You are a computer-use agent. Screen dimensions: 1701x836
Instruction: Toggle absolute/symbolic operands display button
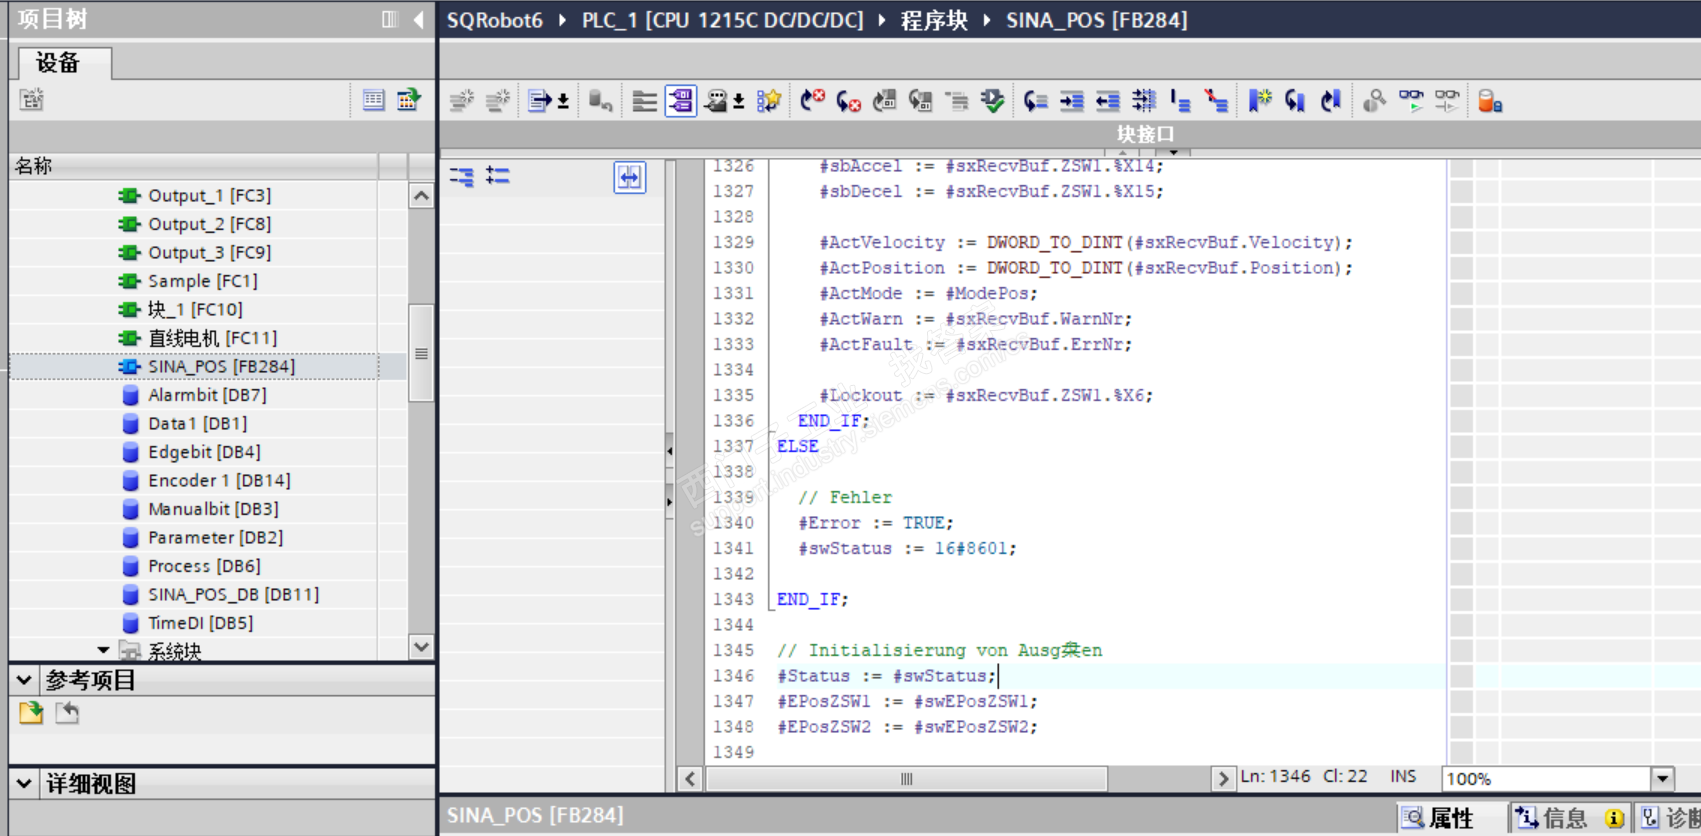coord(680,101)
